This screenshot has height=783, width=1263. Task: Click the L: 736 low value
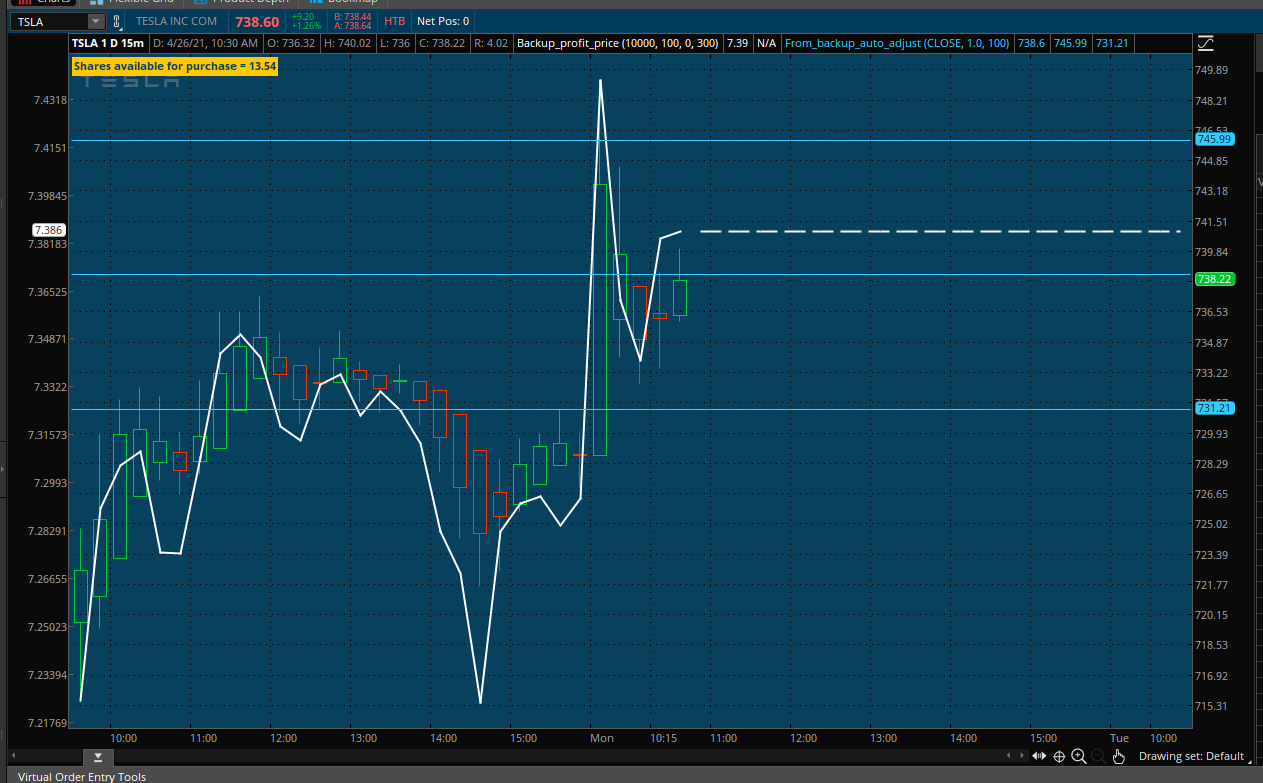pyautogui.click(x=394, y=43)
